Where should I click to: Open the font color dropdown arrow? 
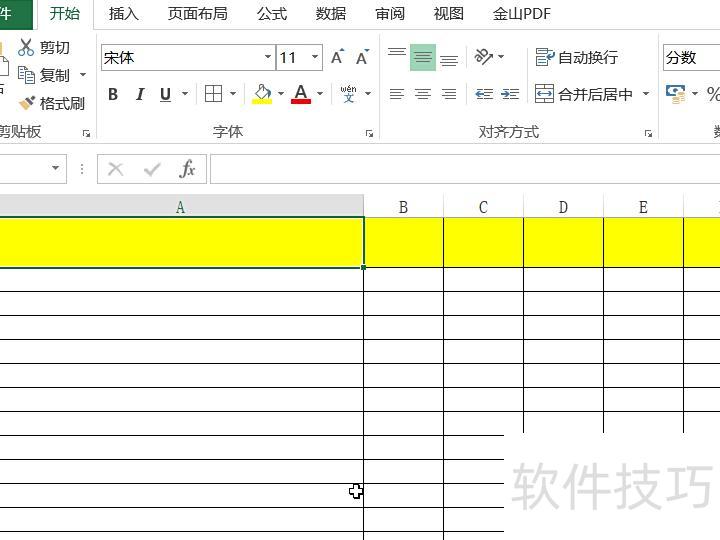(x=320, y=94)
